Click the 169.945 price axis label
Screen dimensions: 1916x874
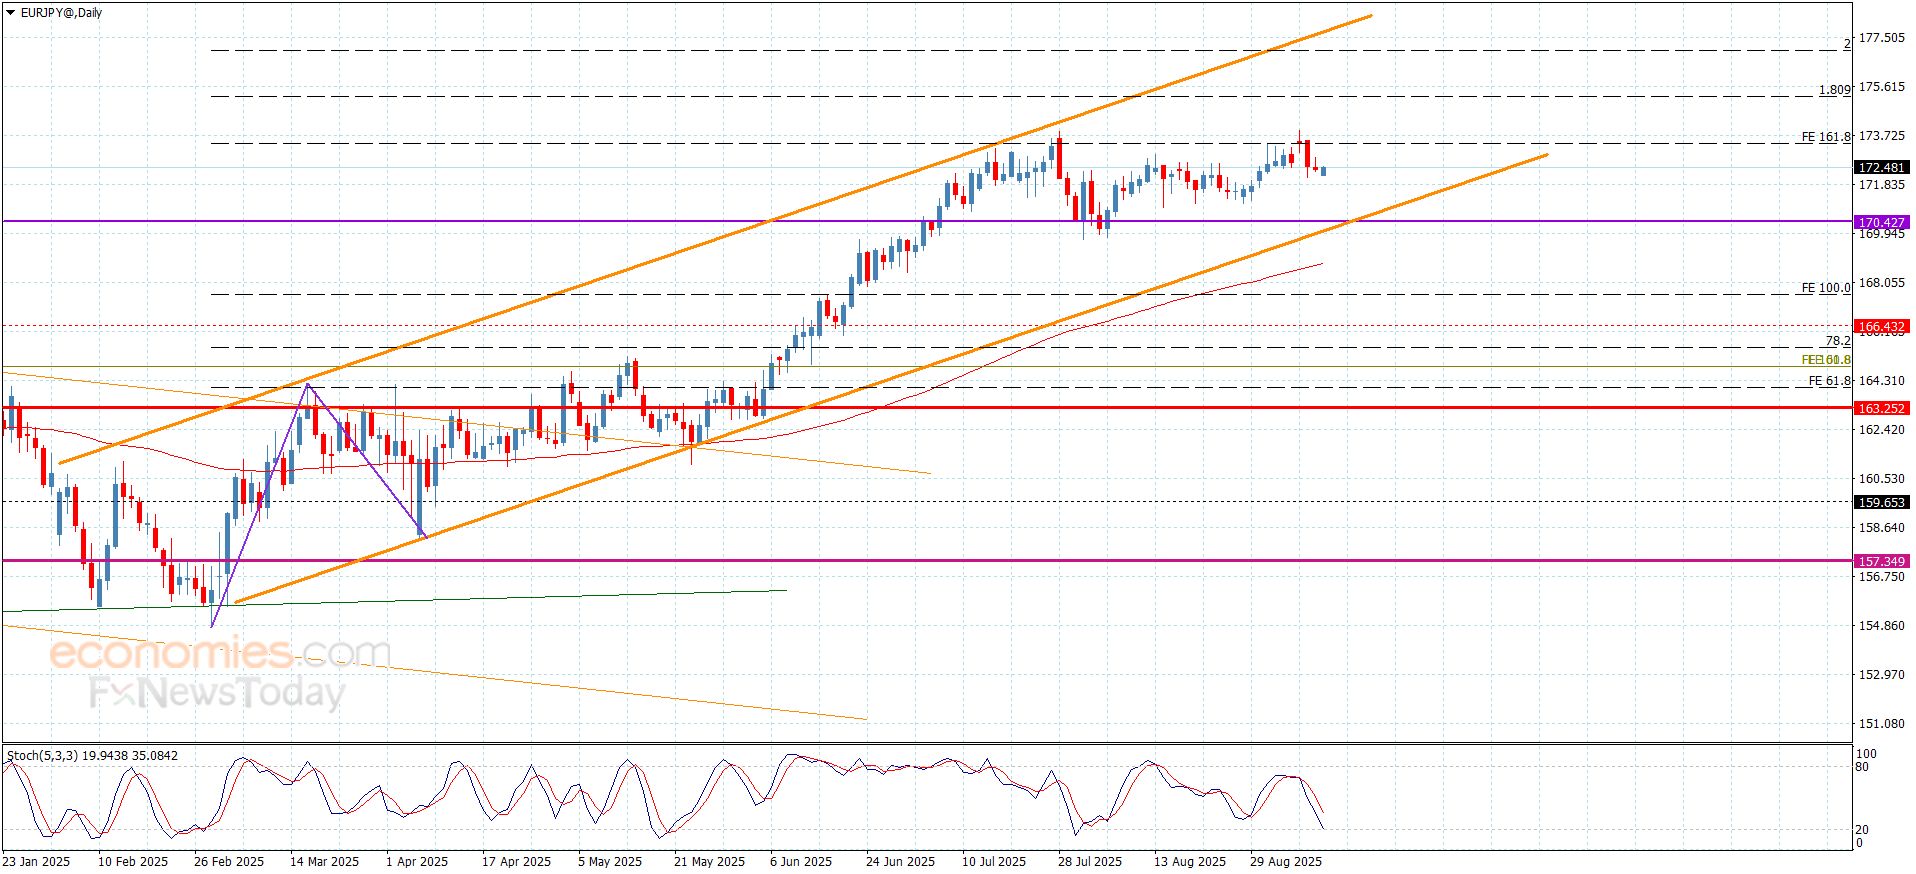click(x=1881, y=234)
